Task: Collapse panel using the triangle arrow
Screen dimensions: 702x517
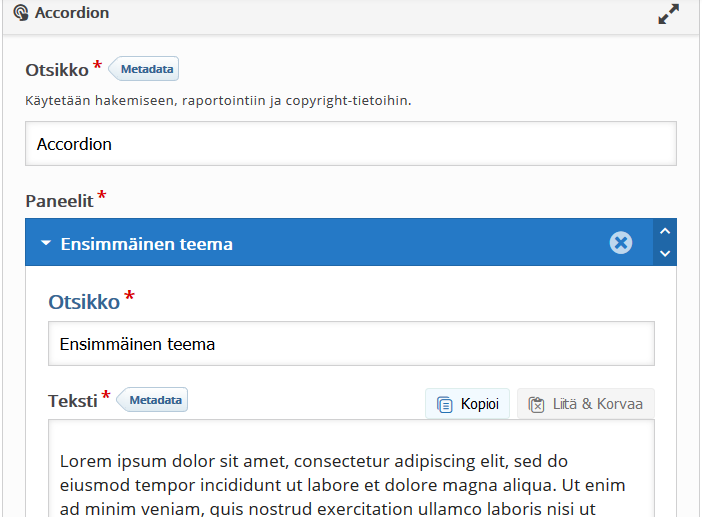Action: 46,244
